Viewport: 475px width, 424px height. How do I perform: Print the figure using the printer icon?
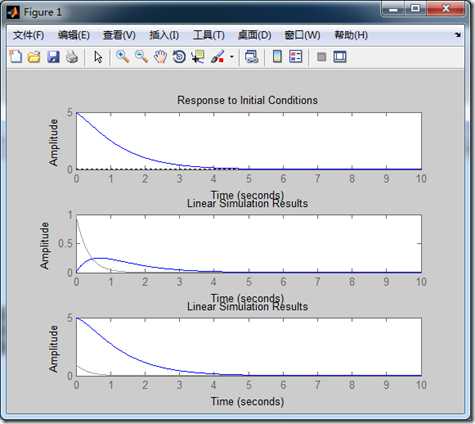[72, 57]
